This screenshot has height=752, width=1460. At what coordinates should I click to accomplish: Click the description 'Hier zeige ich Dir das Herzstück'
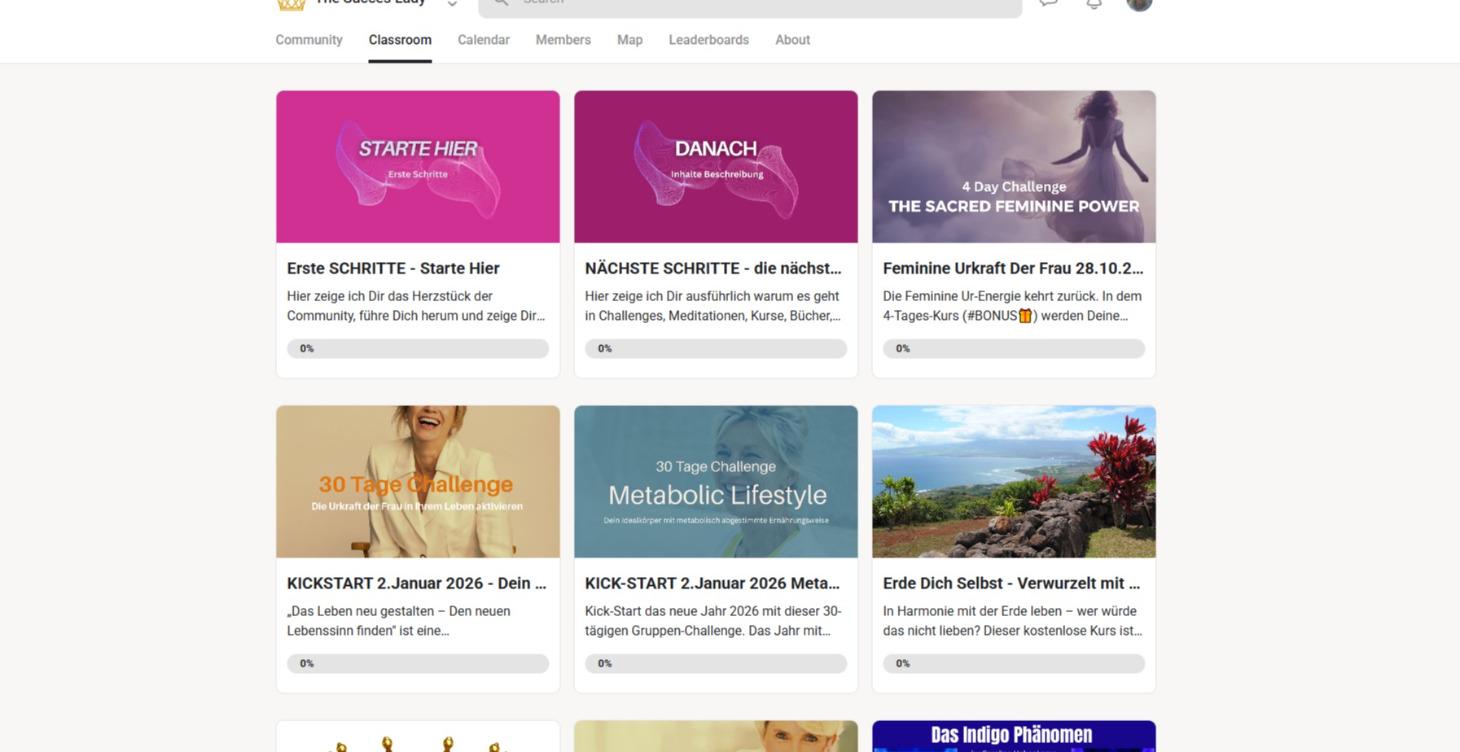(x=416, y=306)
